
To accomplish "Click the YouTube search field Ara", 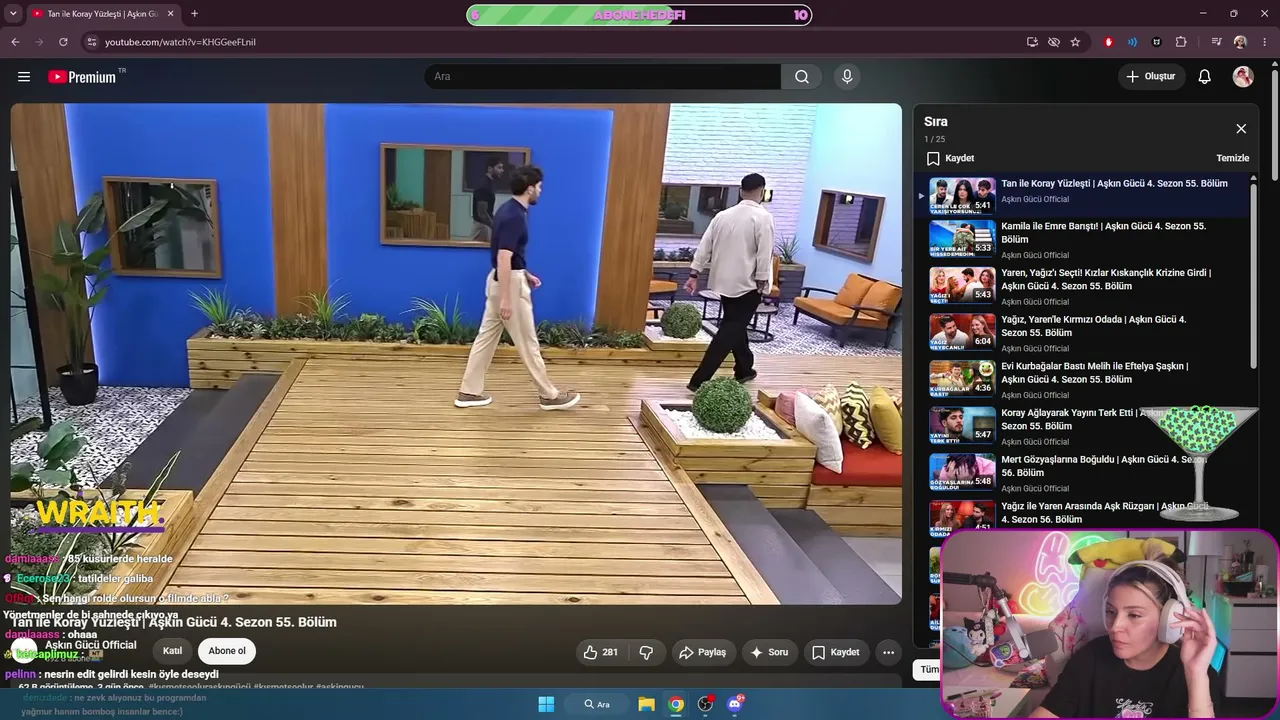I will [x=603, y=77].
